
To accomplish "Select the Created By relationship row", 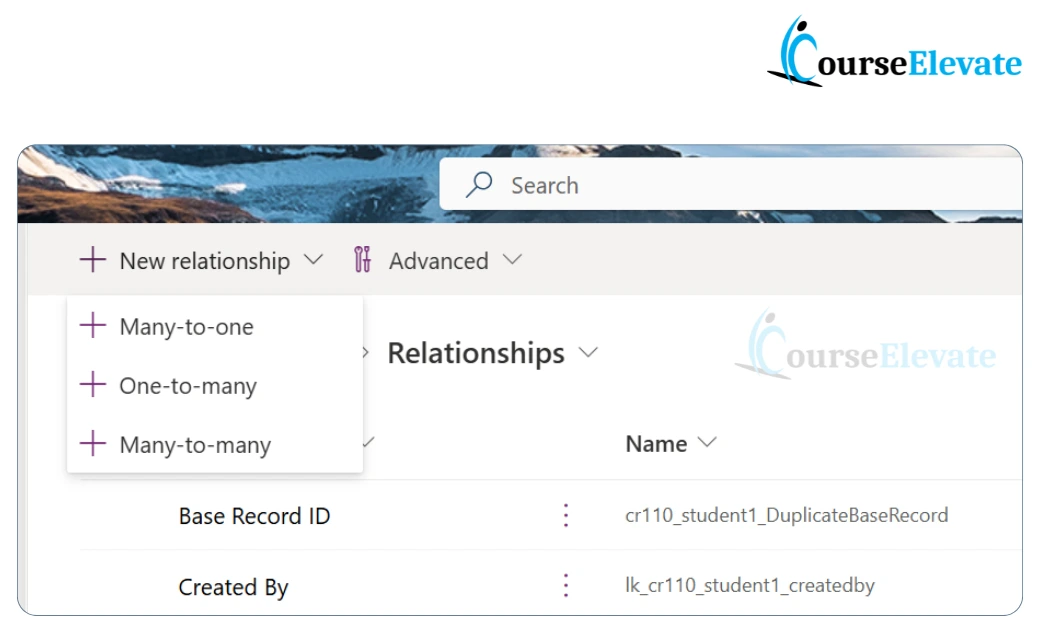I will [233, 587].
